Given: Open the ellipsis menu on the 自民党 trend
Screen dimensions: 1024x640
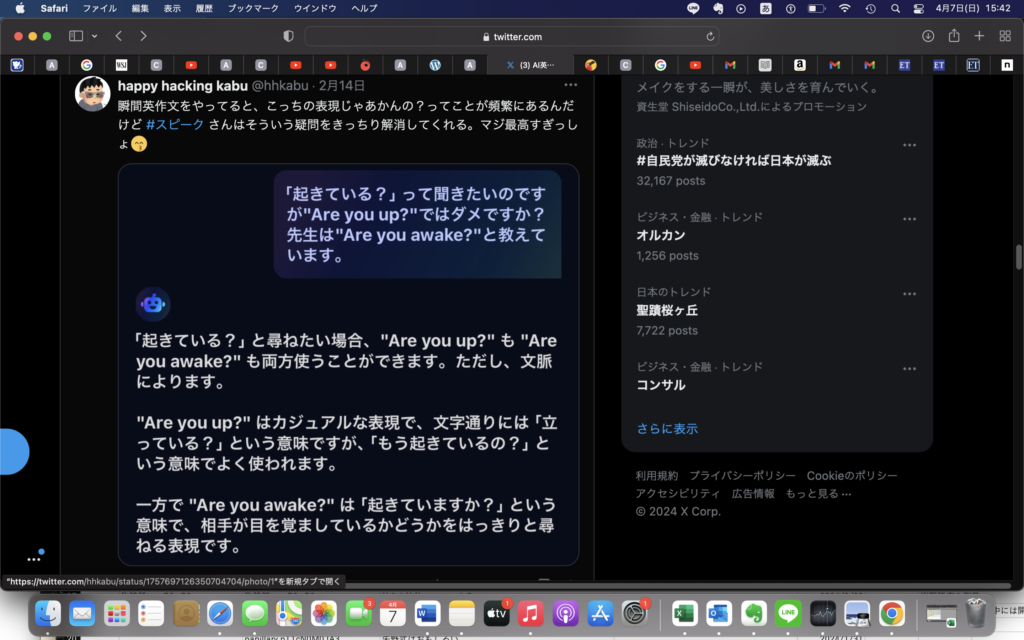Looking at the screenshot, I should click(x=909, y=144).
